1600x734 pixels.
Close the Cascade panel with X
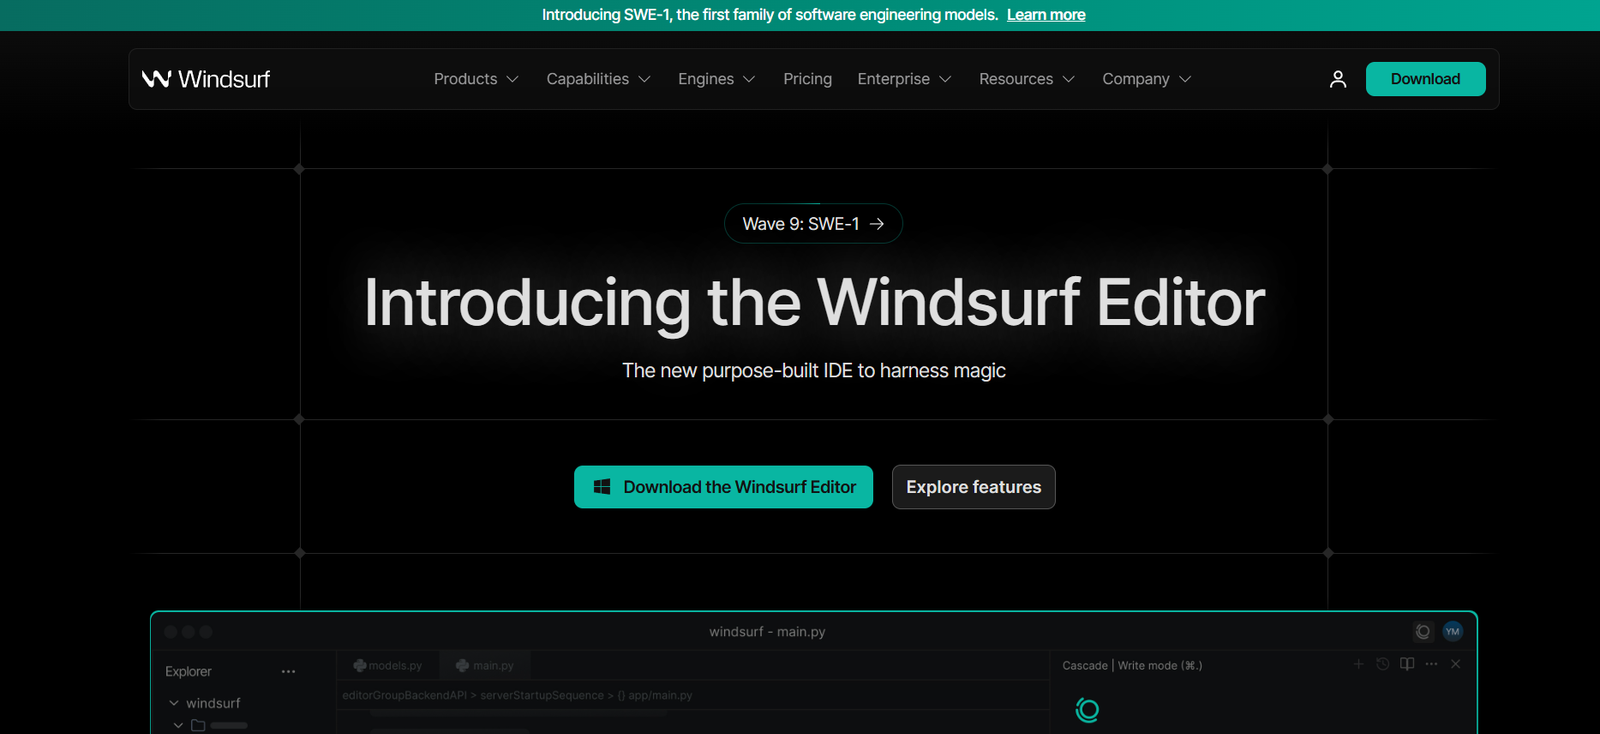[1455, 664]
